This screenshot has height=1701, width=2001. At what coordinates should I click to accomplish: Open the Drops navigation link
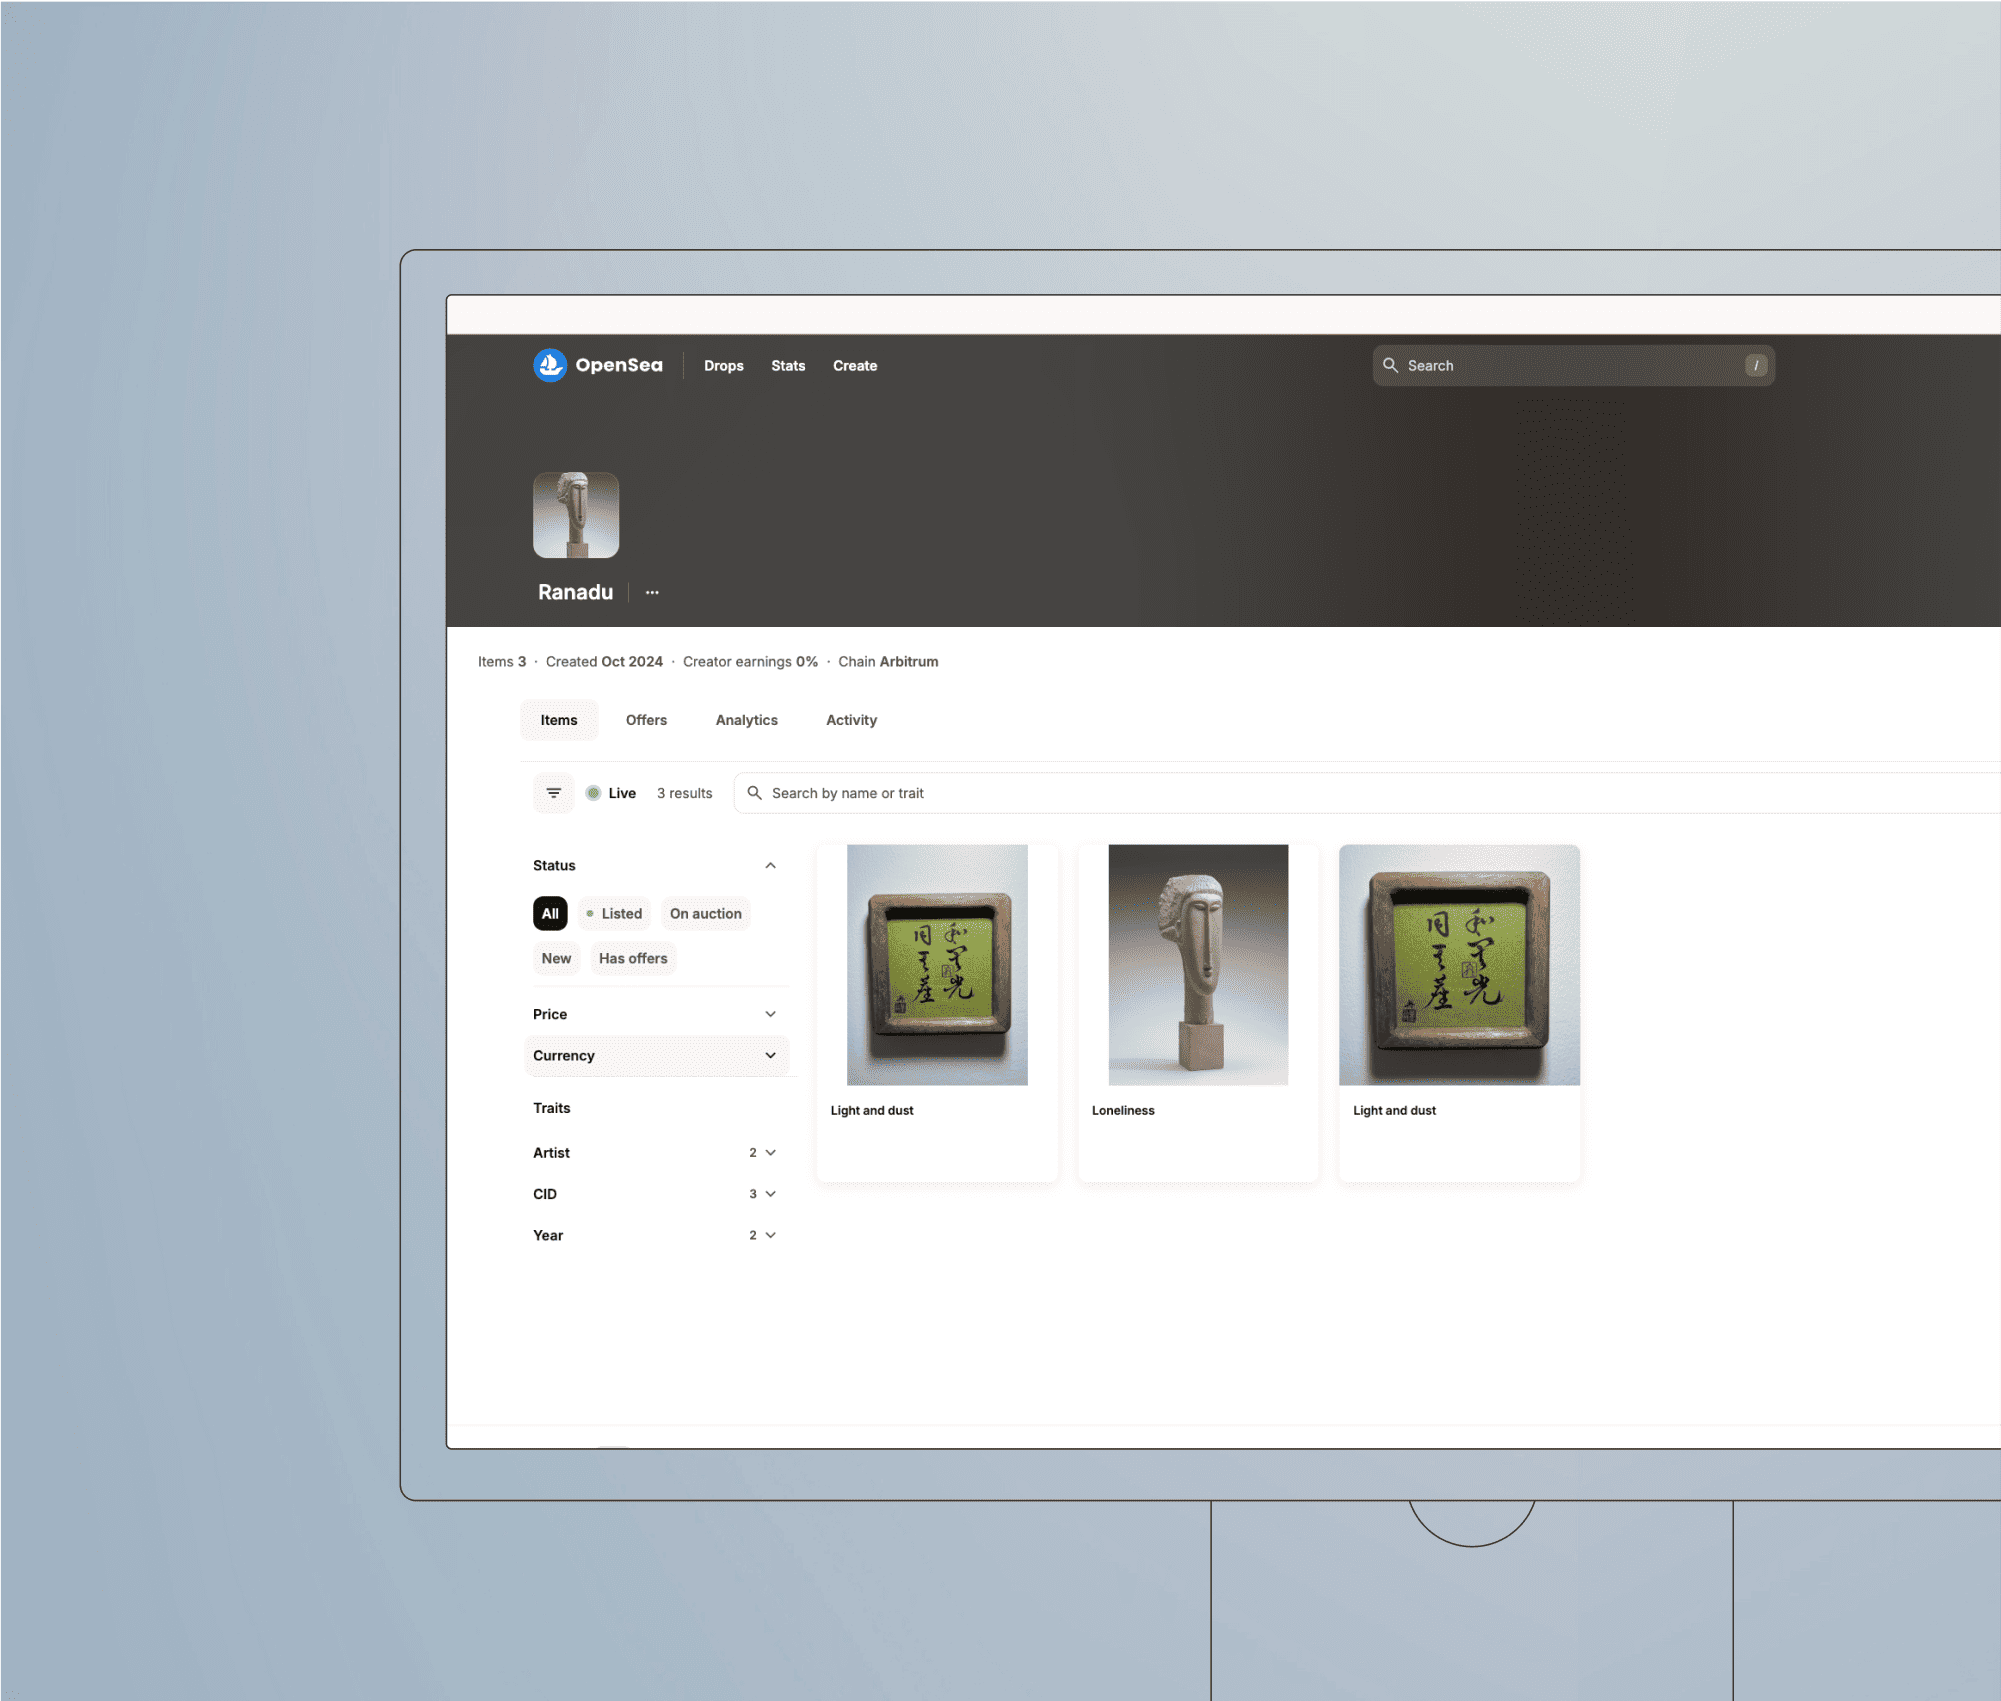coord(723,365)
